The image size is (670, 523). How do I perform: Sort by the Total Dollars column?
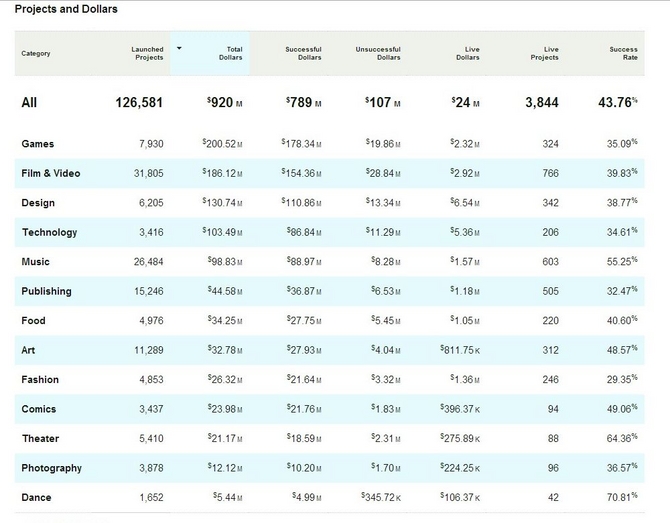point(231,53)
